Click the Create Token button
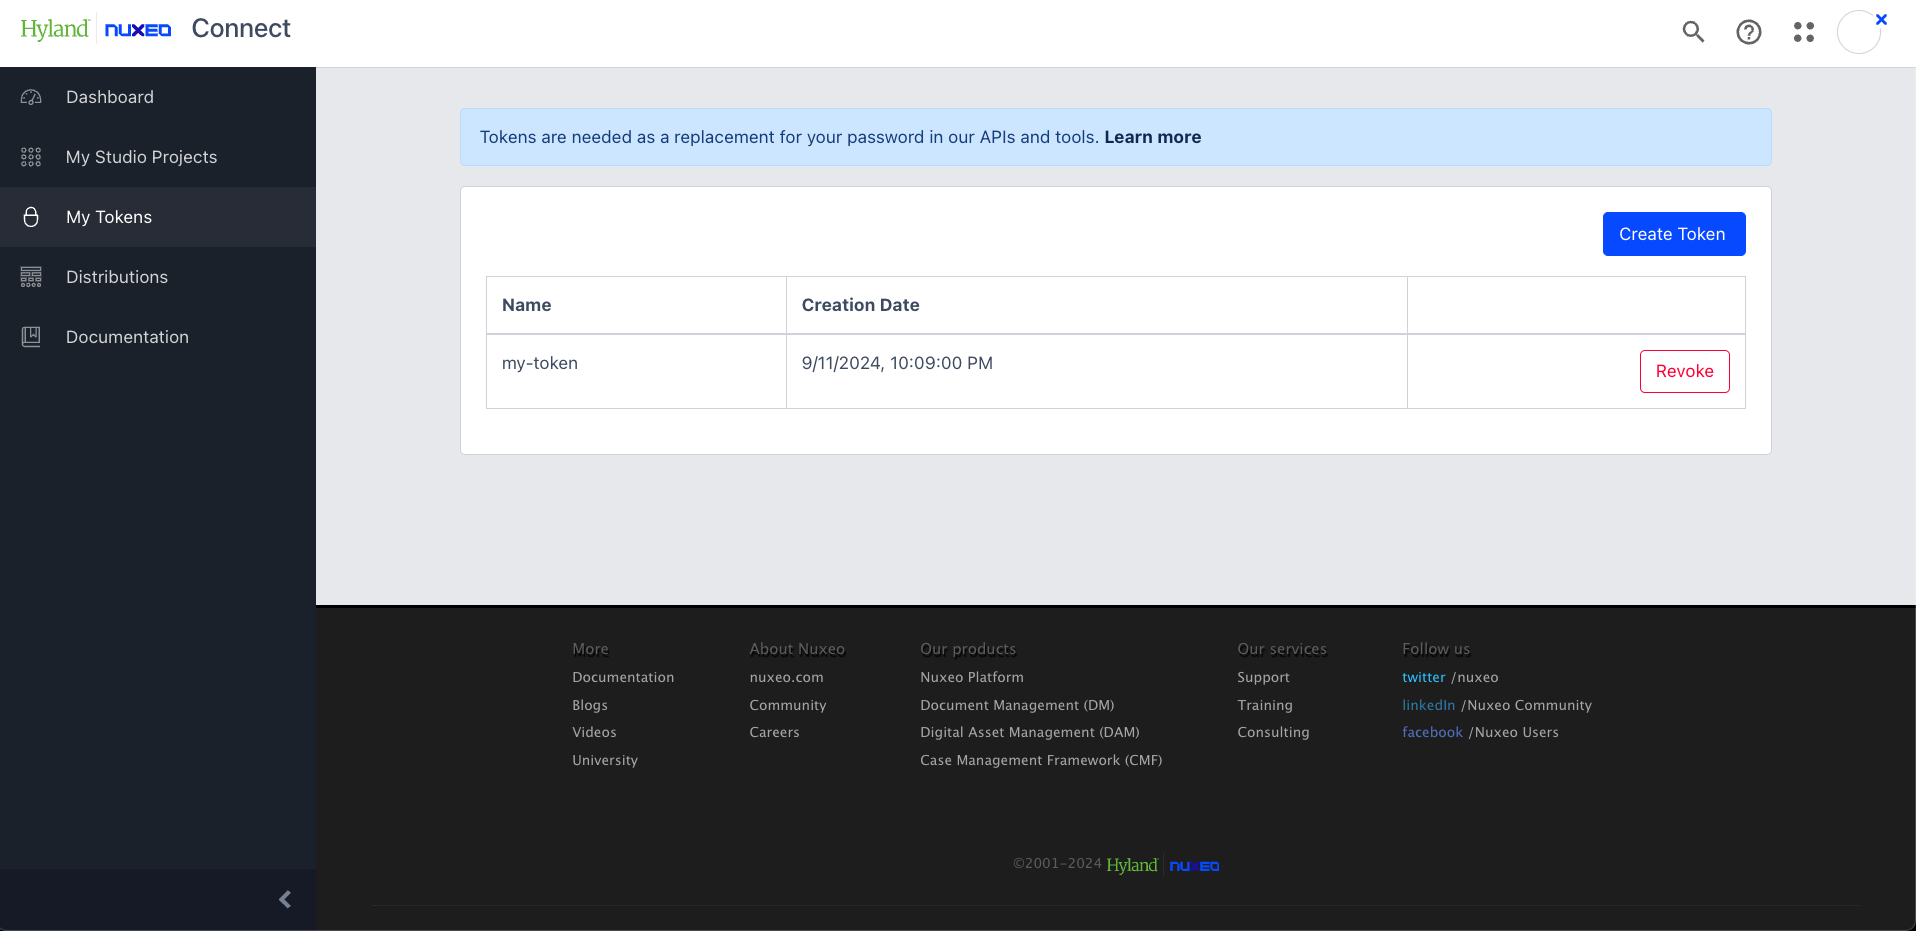The image size is (1916, 931). click(1674, 234)
